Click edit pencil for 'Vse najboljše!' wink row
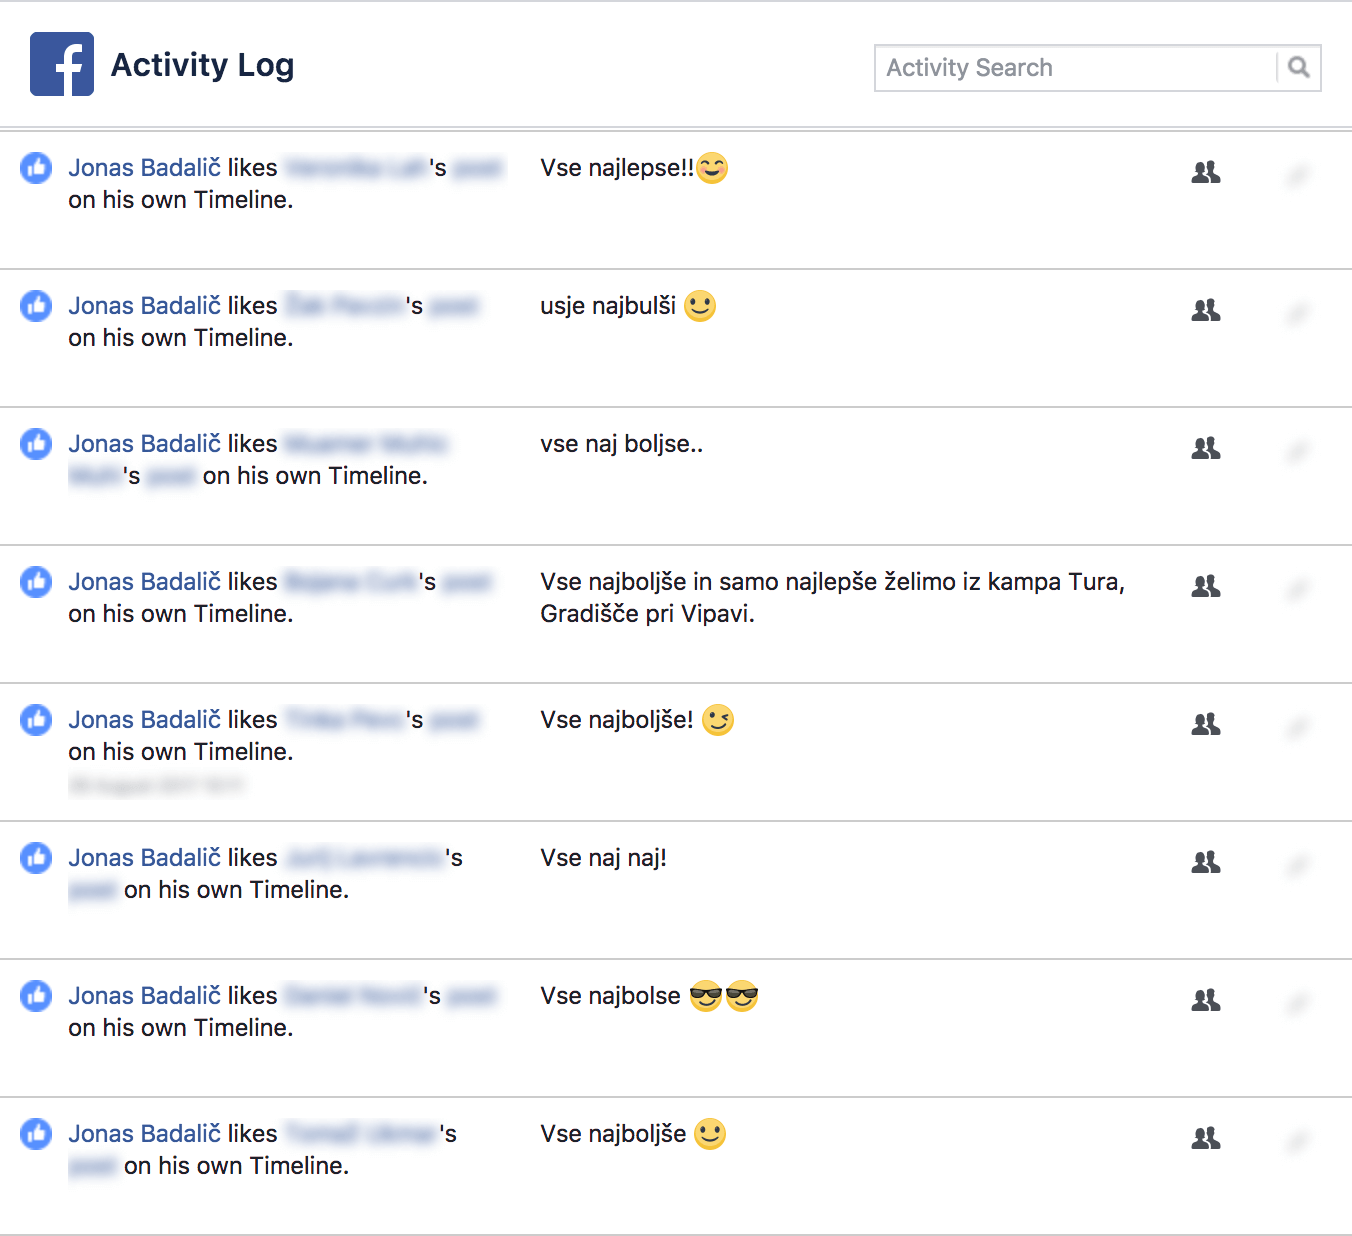1352x1236 pixels. pos(1297,728)
